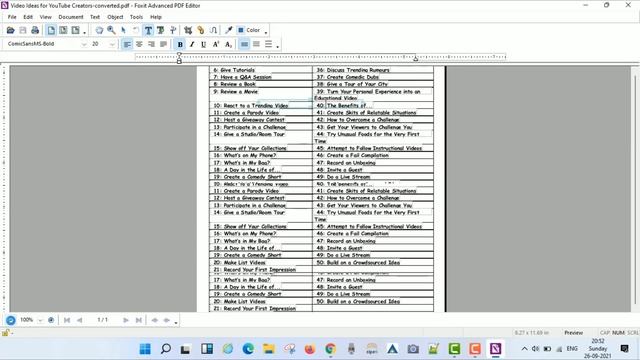Viewport: 640px width, 360px height.
Task: Open File Explorer from the taskbar
Action: [269, 349]
